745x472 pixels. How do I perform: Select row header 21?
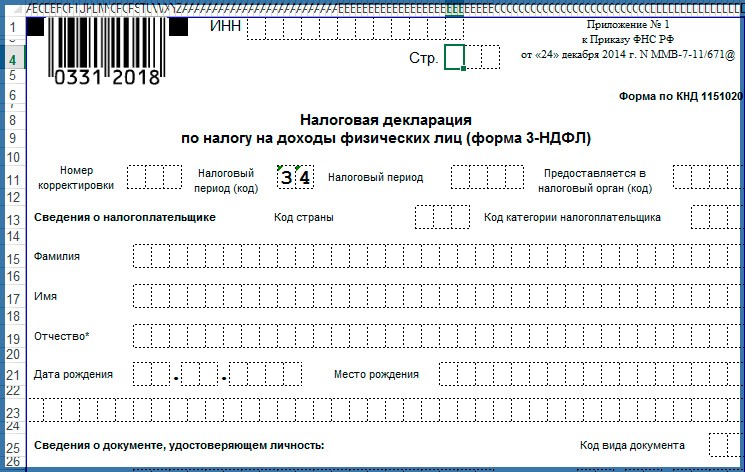click(x=12, y=376)
